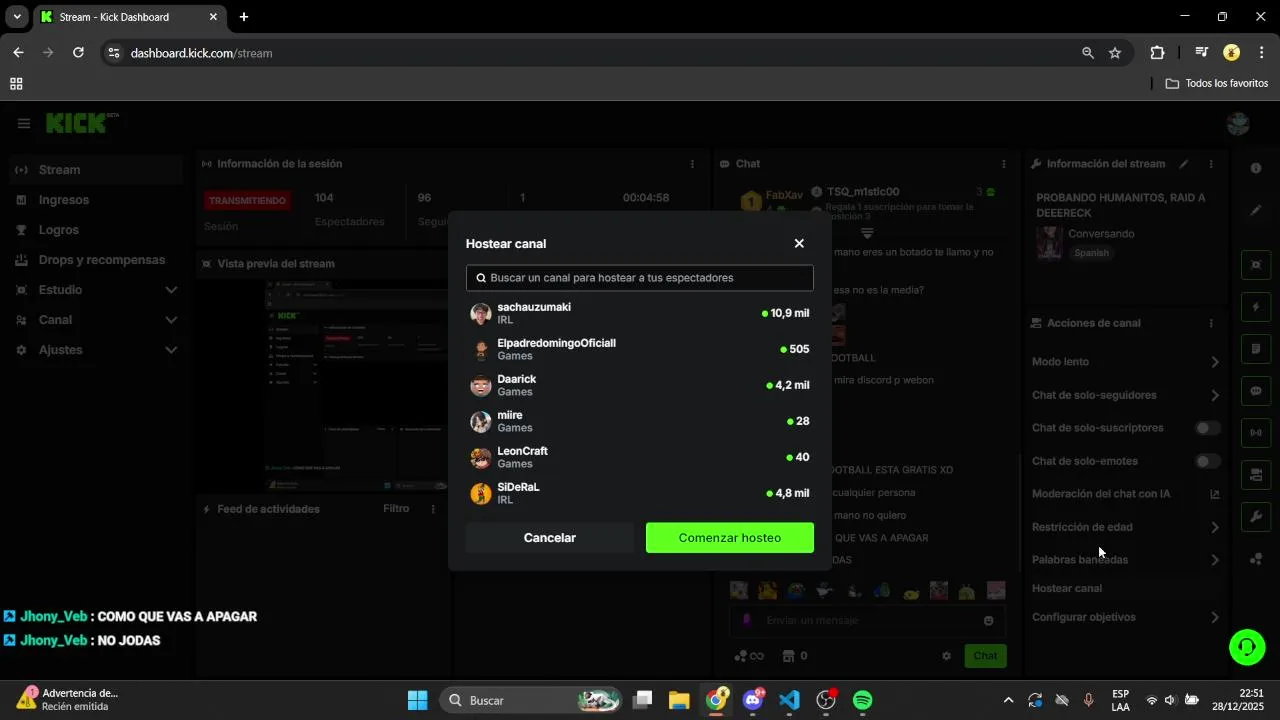Close the Hostear canal dialog
Image resolution: width=1280 pixels, height=720 pixels.
pos(799,243)
